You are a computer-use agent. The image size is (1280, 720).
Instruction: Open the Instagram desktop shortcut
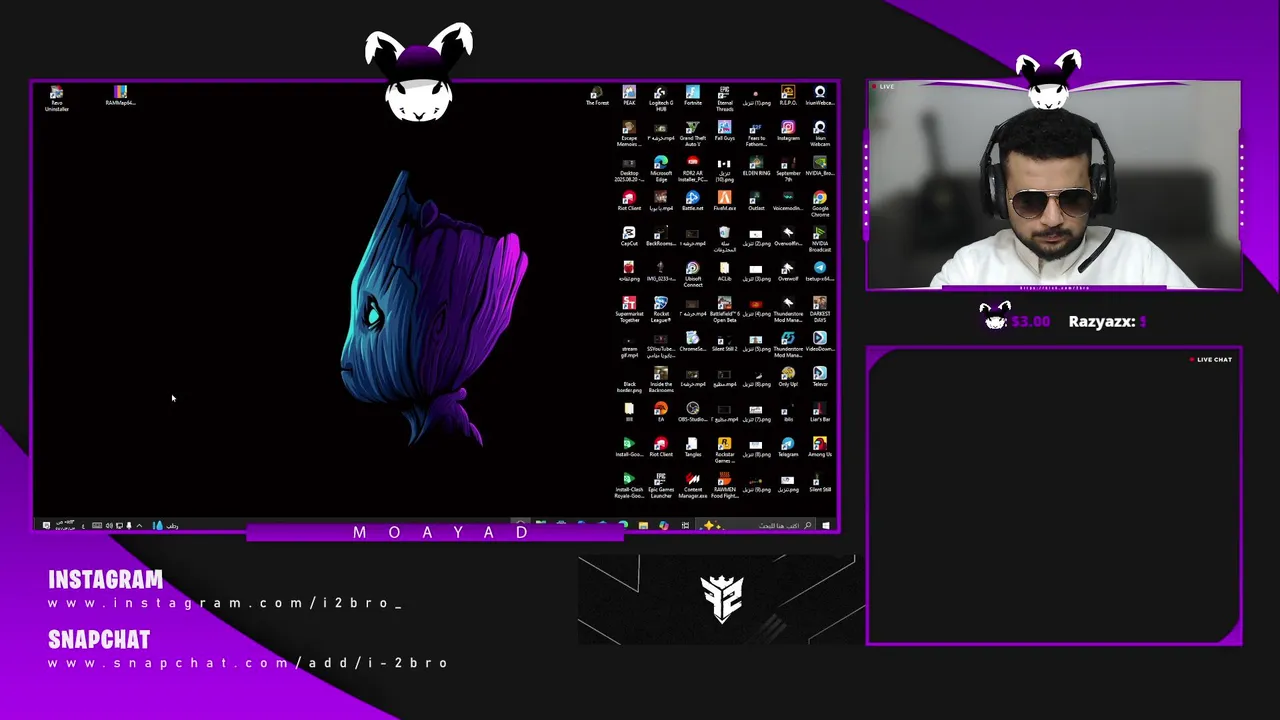click(788, 131)
